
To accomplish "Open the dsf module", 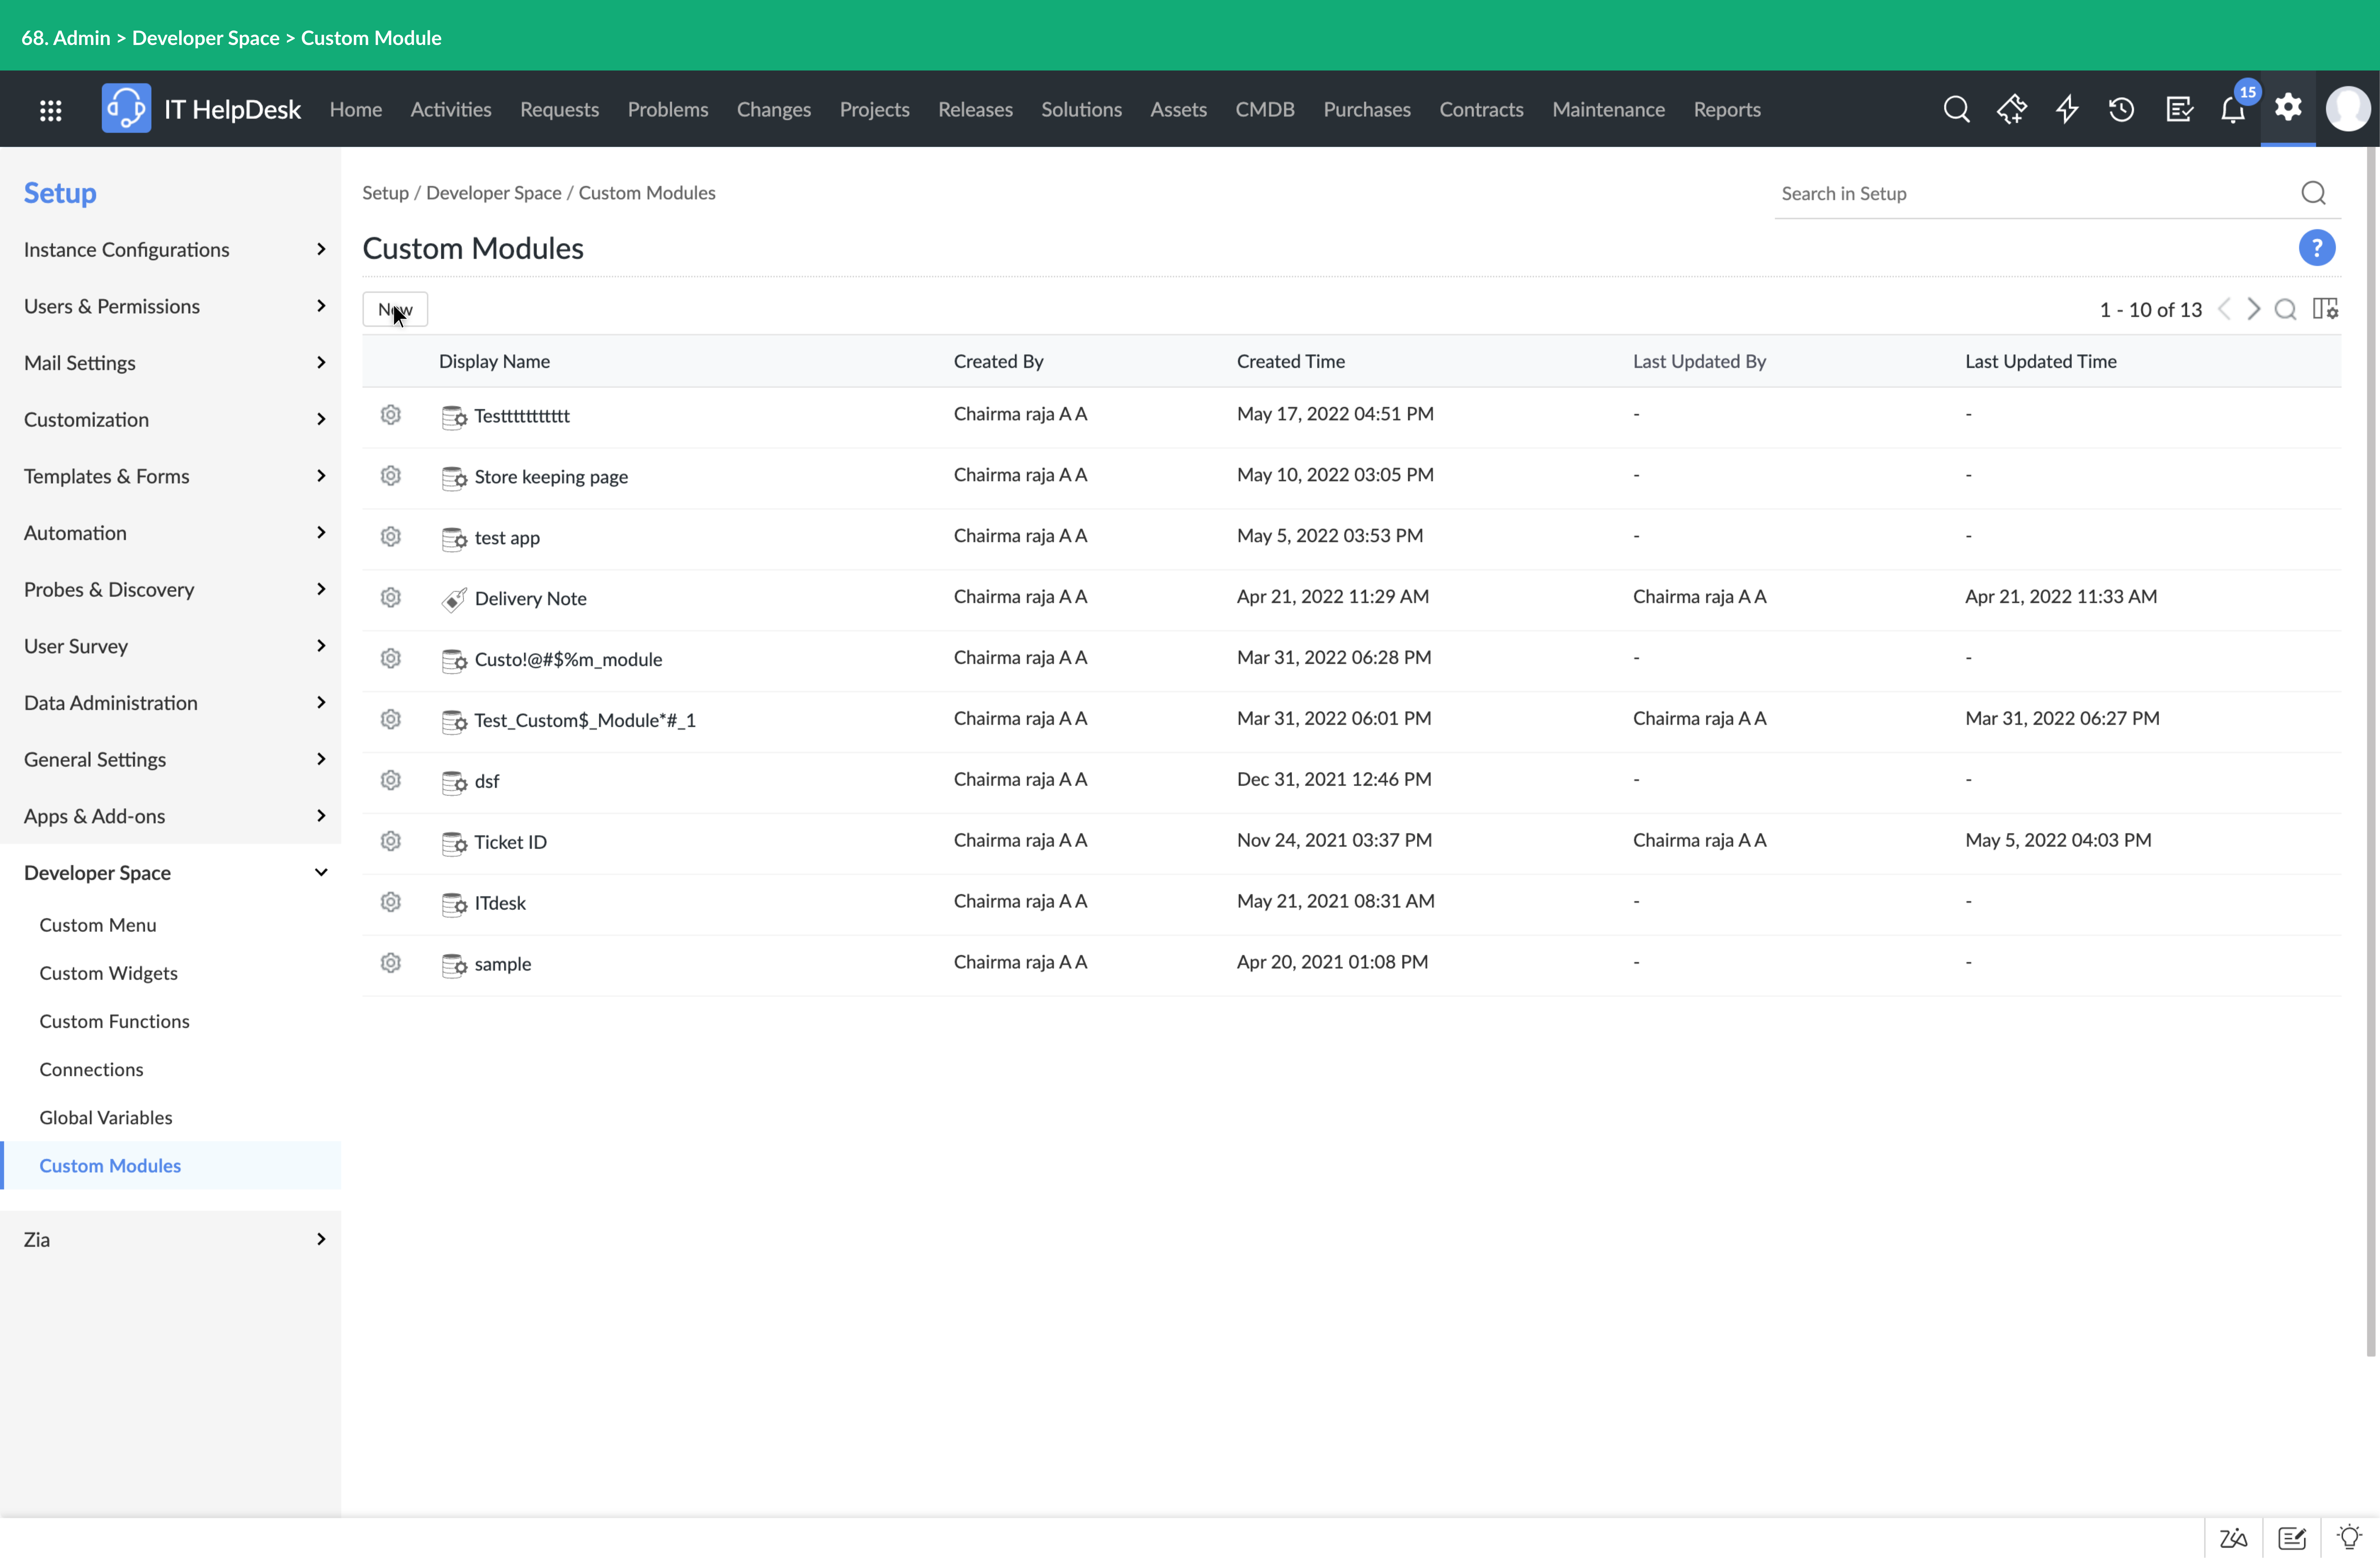I will [x=487, y=781].
